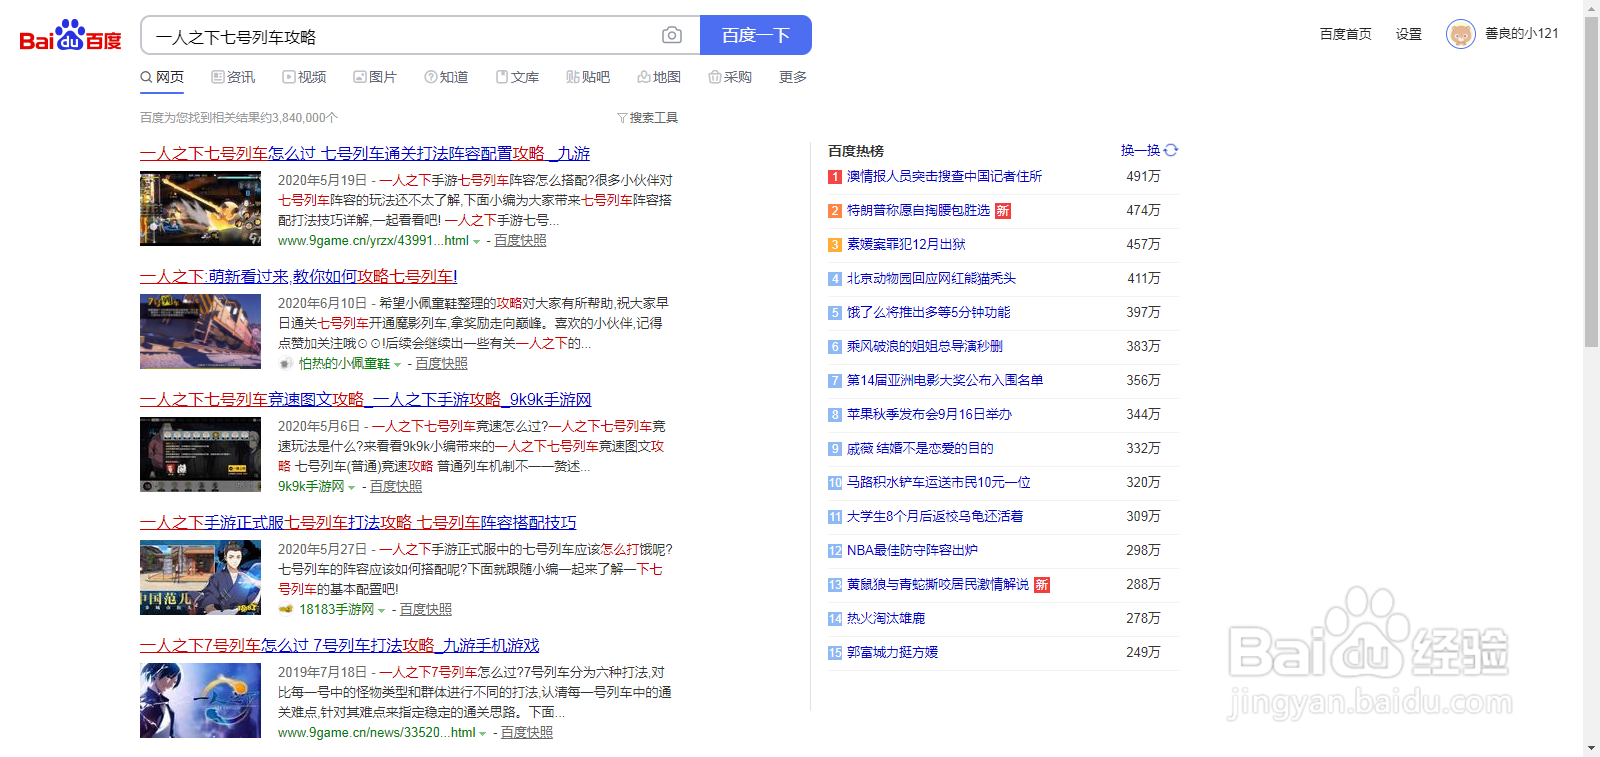The height and width of the screenshot is (757, 1600).
Task: Switch to 知道 tab
Action: pos(446,77)
